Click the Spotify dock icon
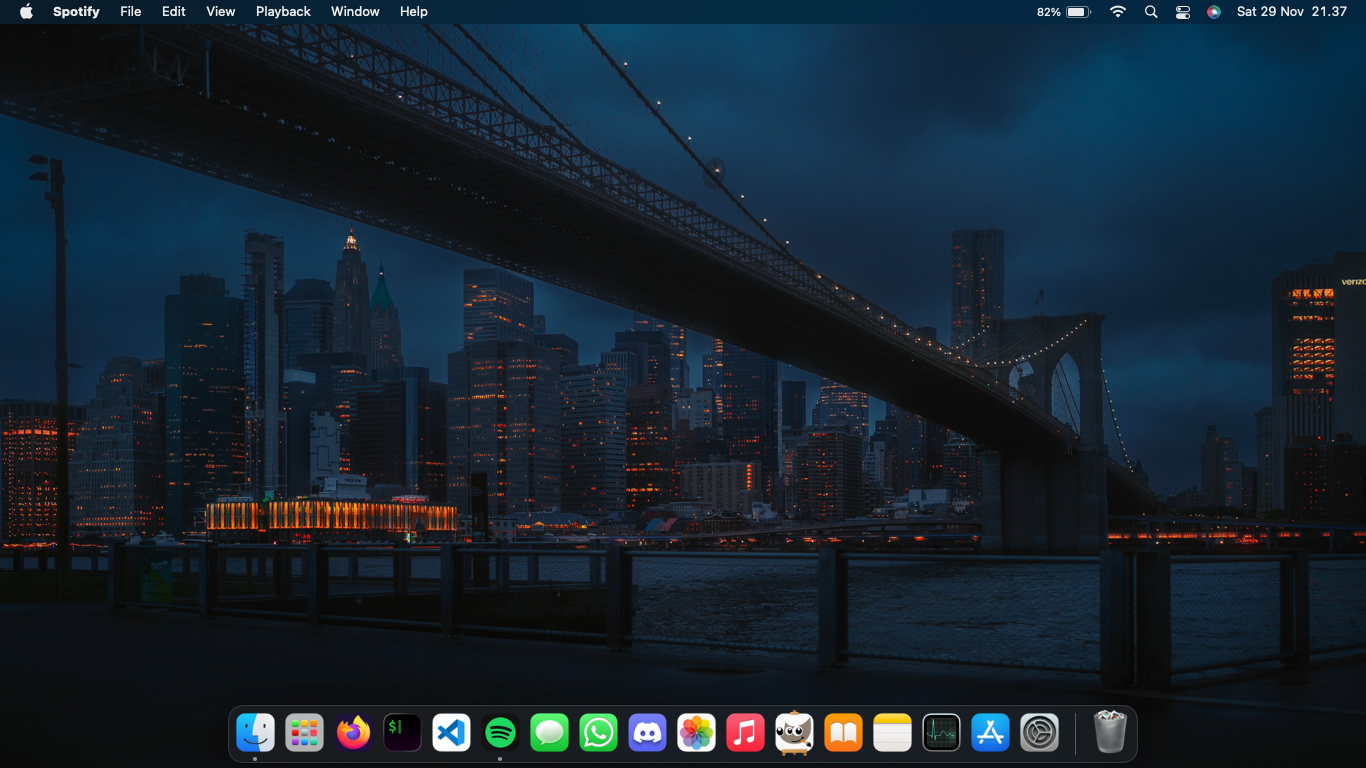1366x768 pixels. coord(500,732)
